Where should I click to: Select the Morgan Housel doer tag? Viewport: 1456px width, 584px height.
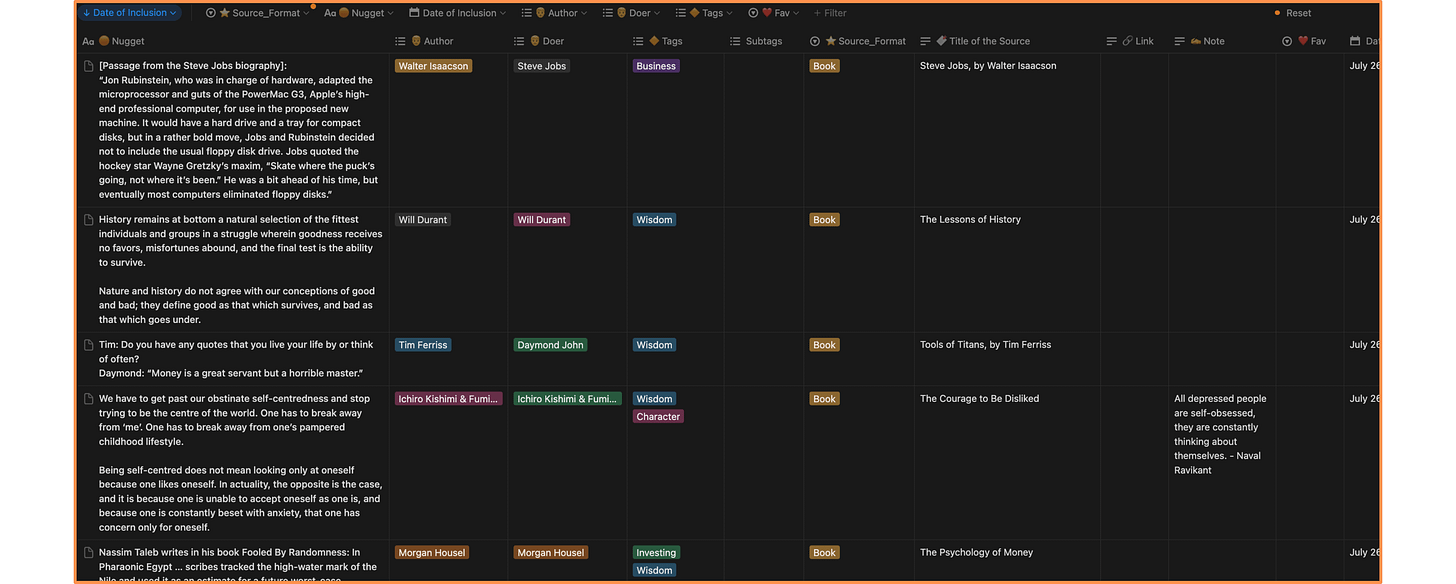click(551, 553)
